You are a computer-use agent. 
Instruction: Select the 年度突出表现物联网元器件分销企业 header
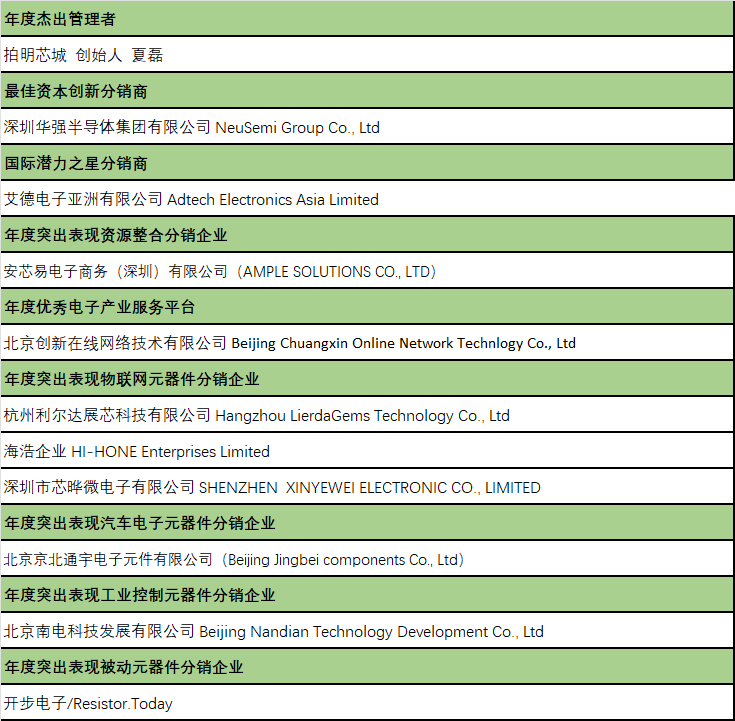(x=367, y=379)
